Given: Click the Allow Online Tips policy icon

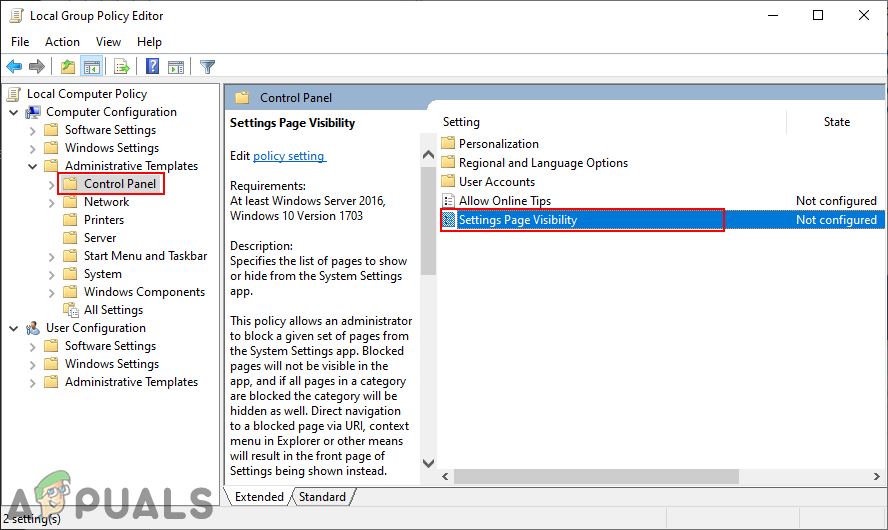Looking at the screenshot, I should point(449,200).
